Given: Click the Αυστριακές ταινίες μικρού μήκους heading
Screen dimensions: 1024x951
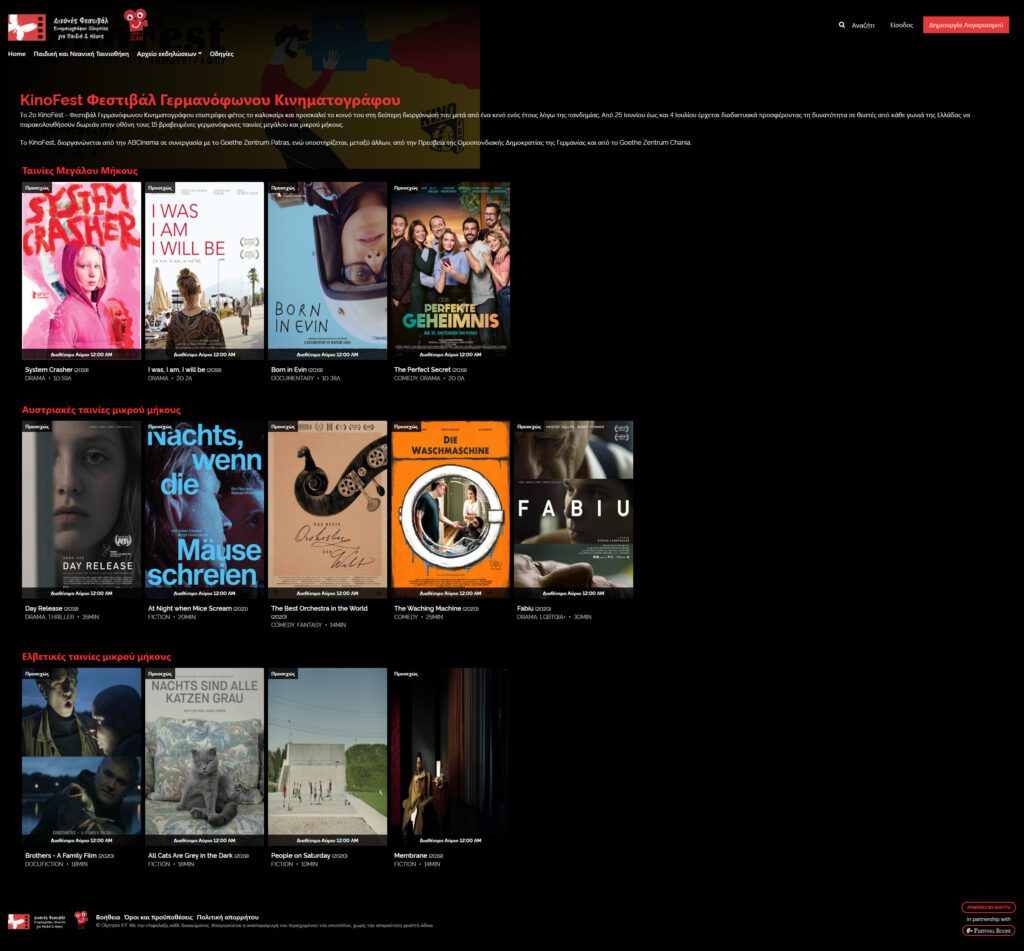Looking at the screenshot, I should tap(101, 410).
